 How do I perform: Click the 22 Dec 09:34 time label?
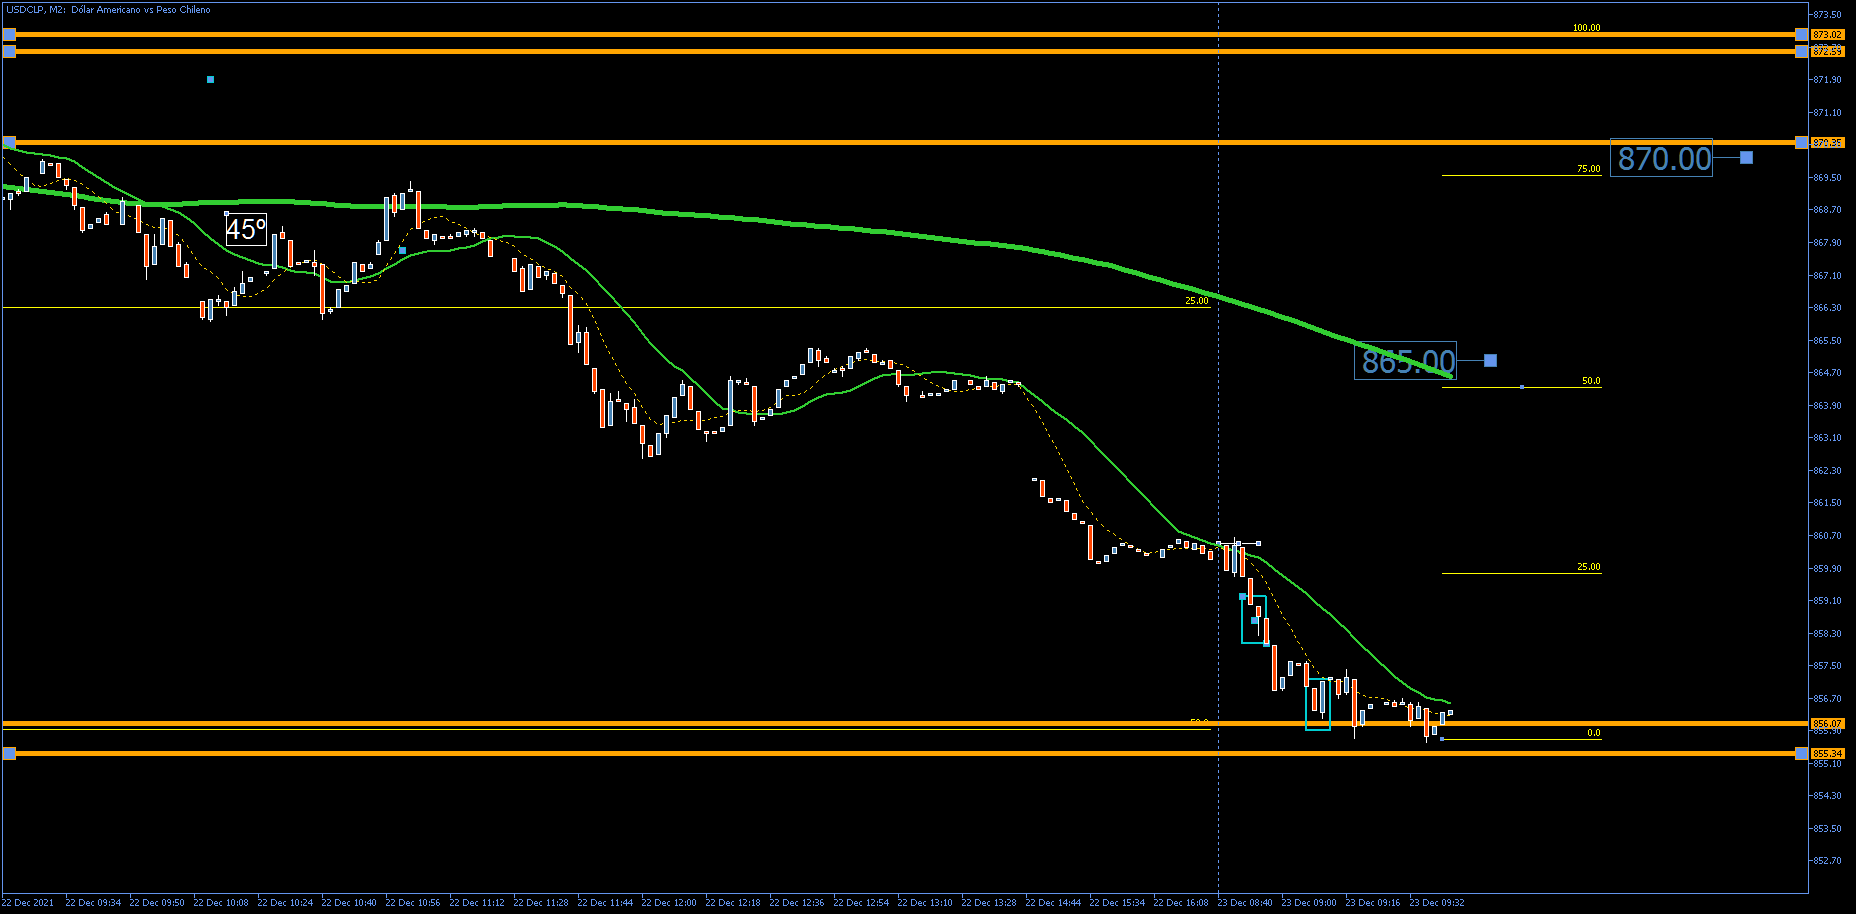(93, 903)
